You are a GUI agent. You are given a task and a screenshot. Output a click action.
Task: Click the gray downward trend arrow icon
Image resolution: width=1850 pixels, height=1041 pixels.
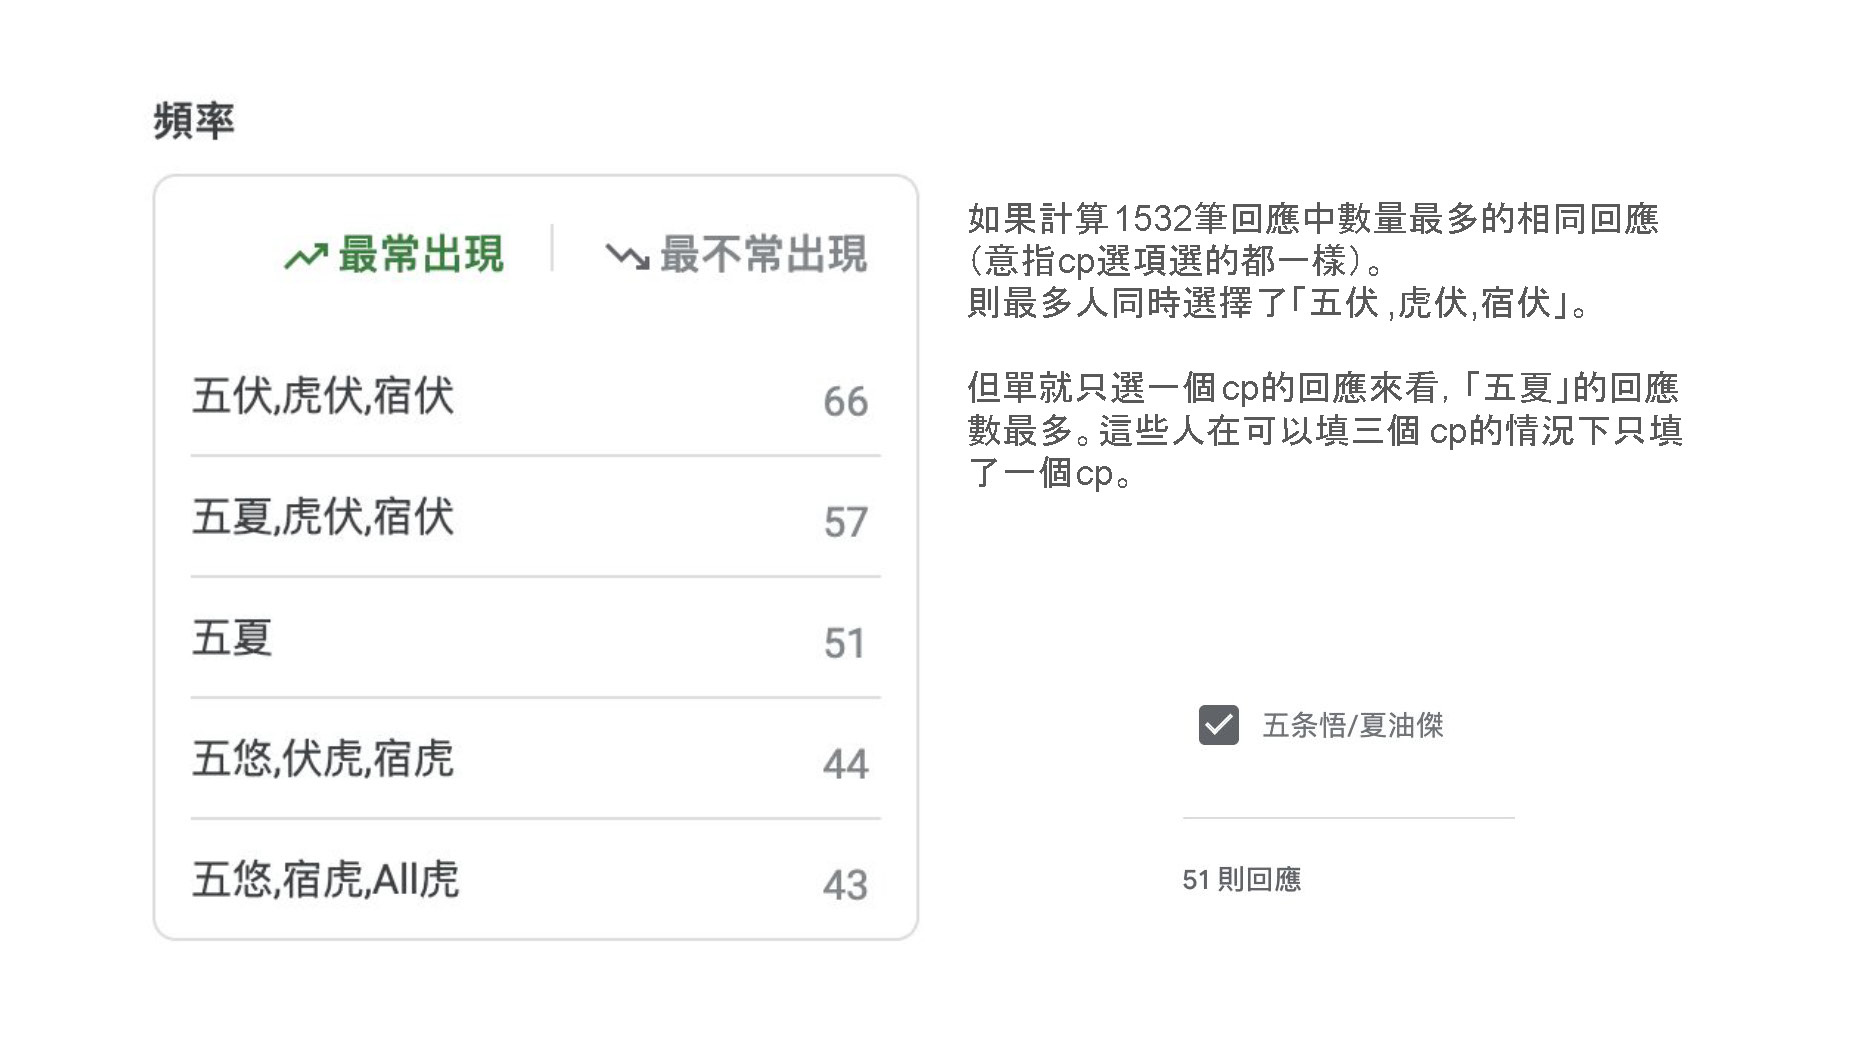[627, 257]
